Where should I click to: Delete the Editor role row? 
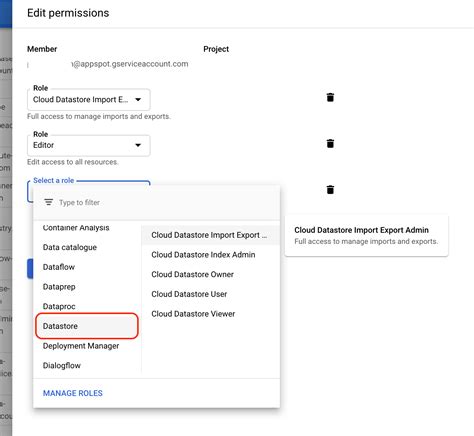[330, 143]
